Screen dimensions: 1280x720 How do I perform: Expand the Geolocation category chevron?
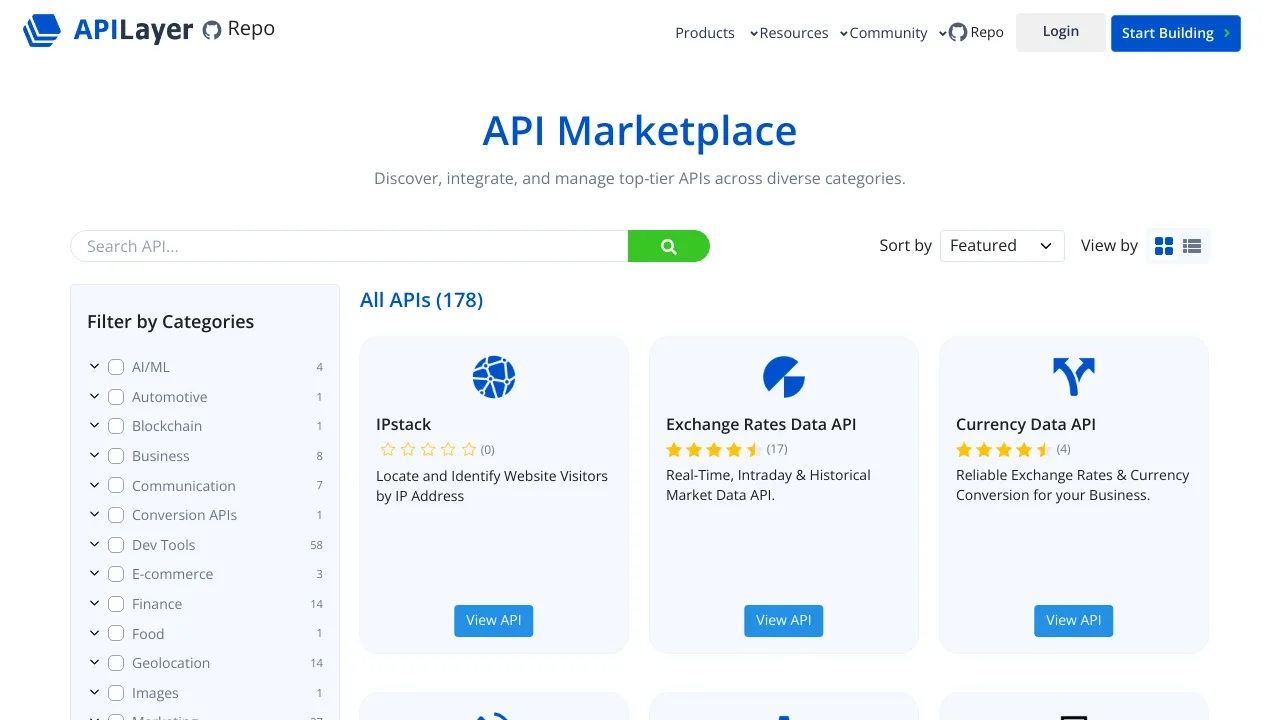[x=94, y=662]
